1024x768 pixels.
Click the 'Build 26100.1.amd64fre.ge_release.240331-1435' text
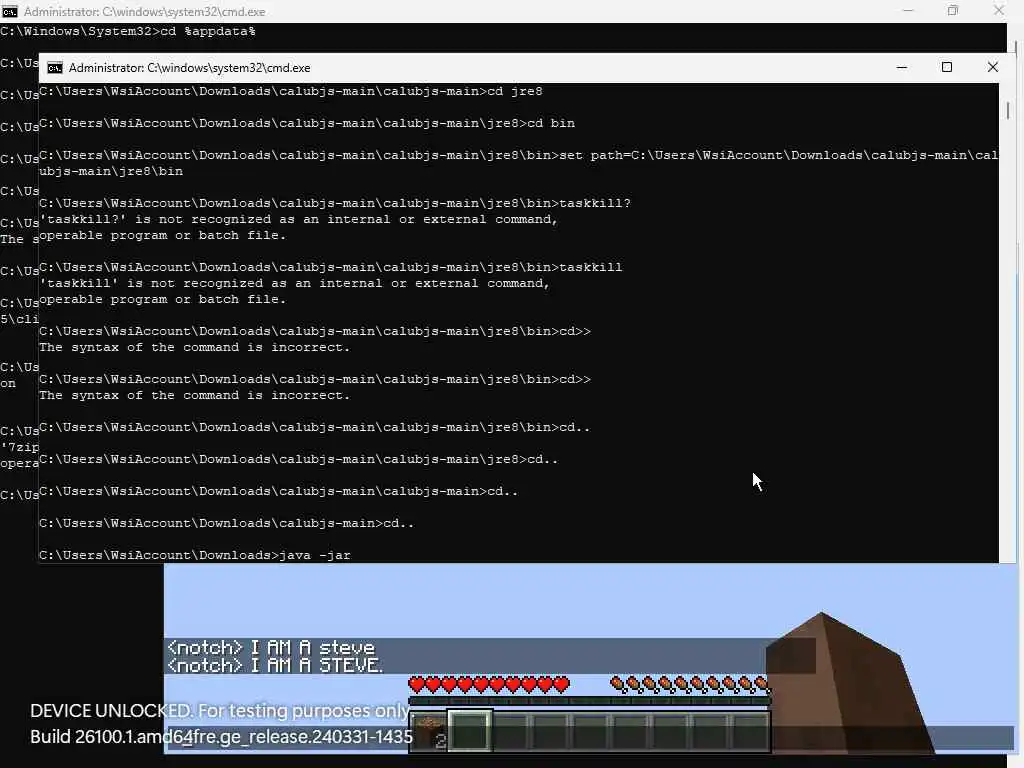pos(221,737)
